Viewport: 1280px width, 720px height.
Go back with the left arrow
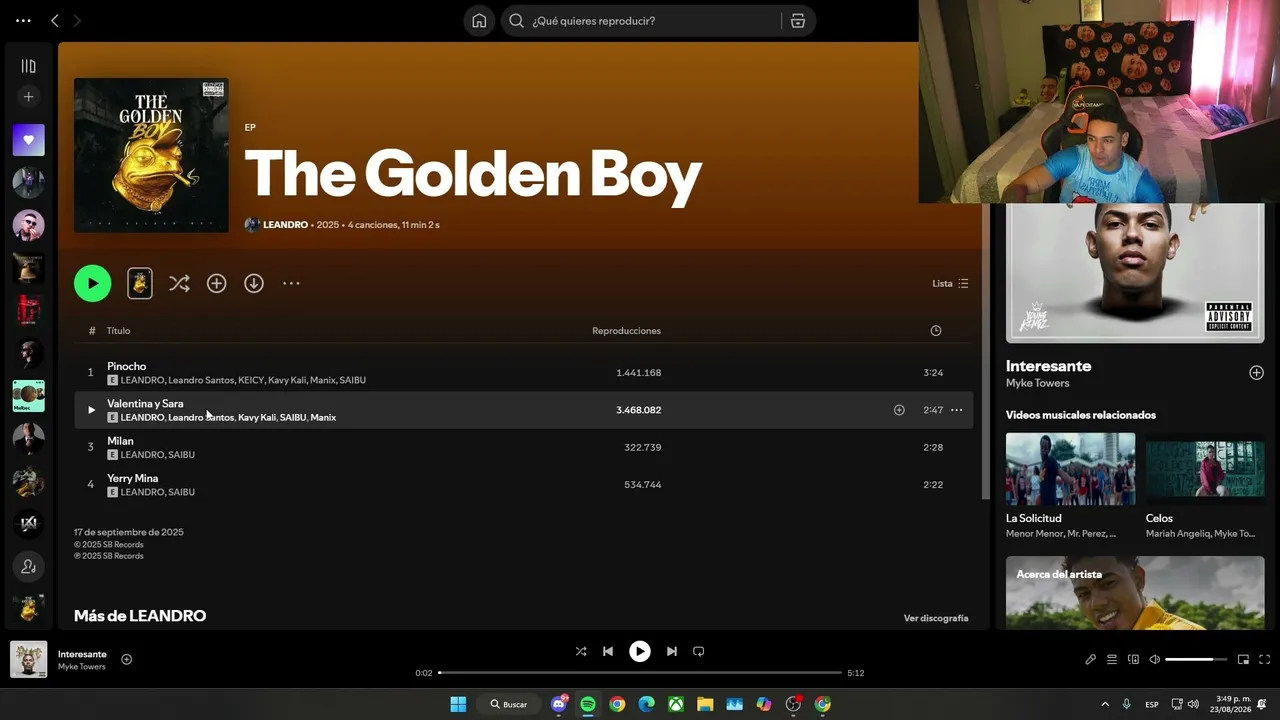pyautogui.click(x=55, y=20)
